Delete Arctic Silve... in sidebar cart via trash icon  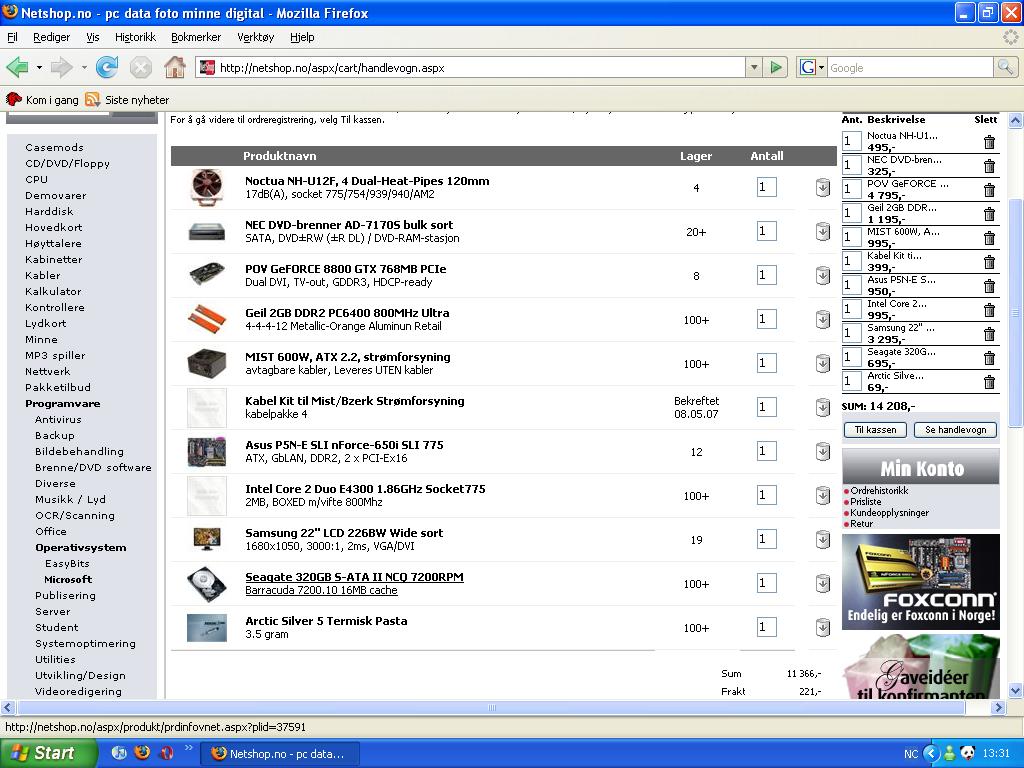pyautogui.click(x=989, y=382)
